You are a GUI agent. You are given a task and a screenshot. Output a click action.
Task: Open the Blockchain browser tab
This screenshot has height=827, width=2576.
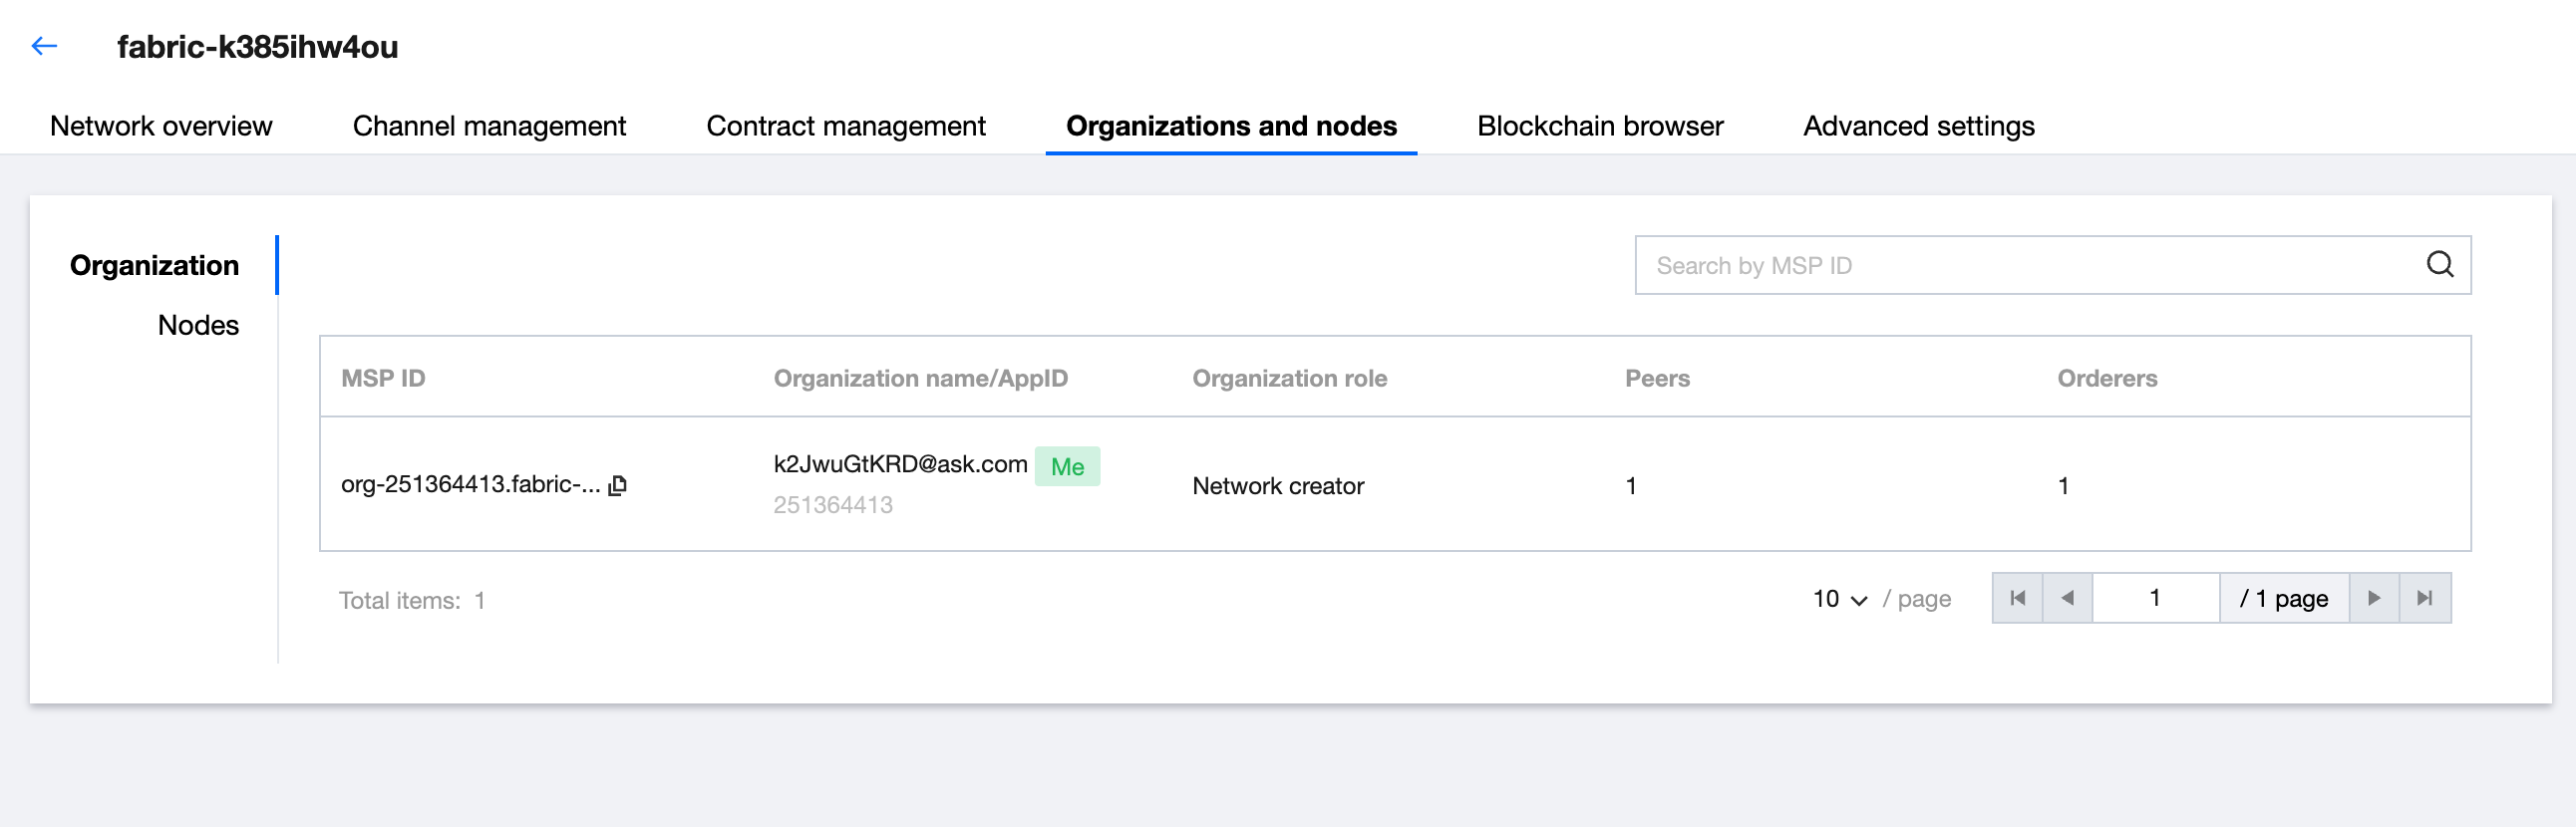1600,126
